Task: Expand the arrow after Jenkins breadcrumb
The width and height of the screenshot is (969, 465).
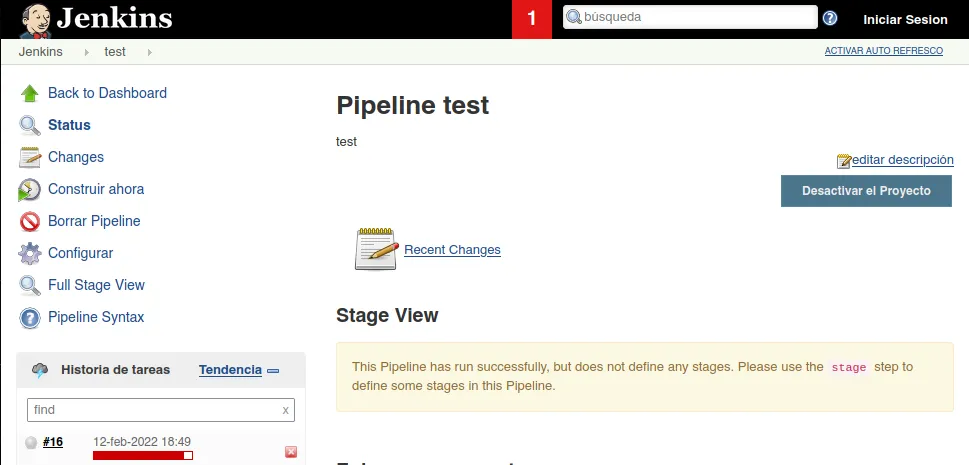Action: tap(87, 53)
